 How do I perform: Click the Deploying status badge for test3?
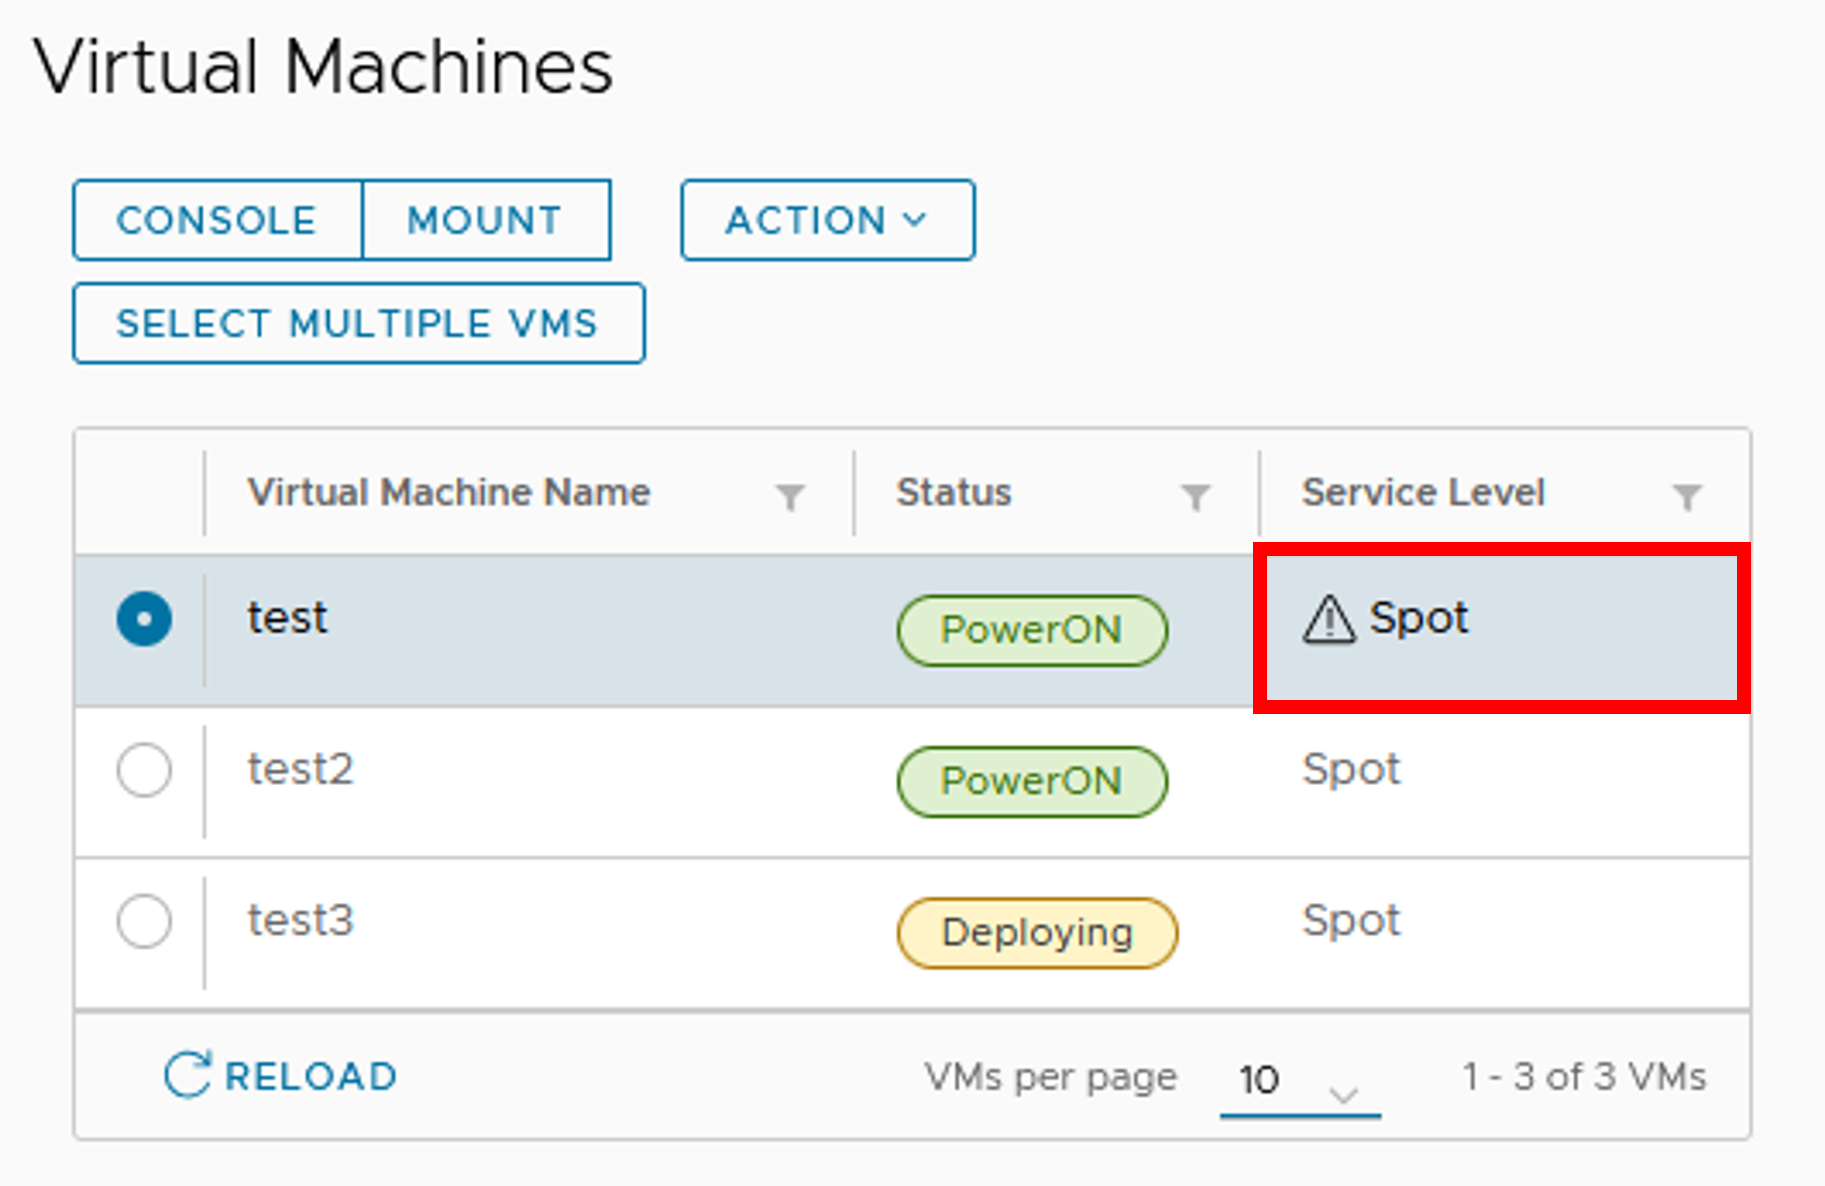1037,932
